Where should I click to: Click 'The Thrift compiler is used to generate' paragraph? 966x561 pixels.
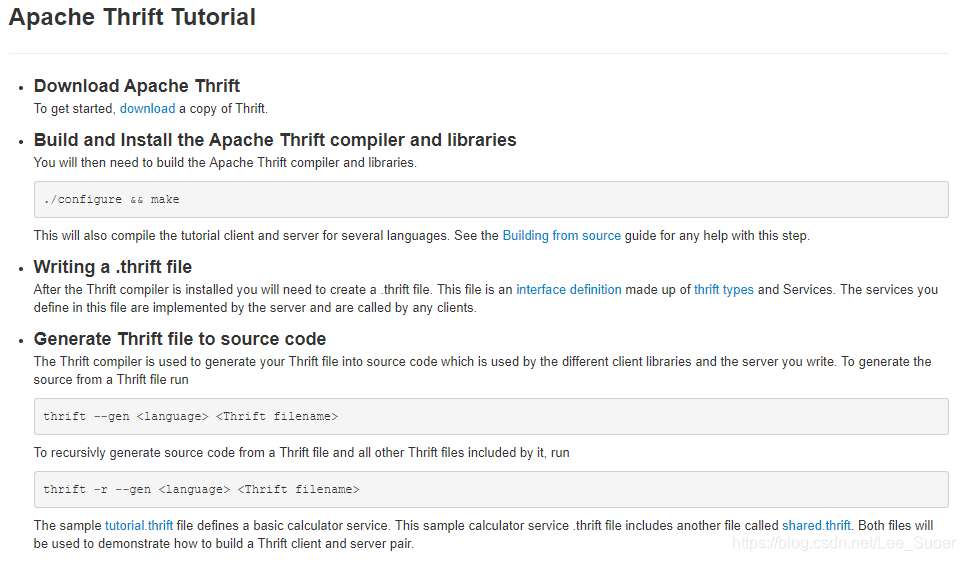click(482, 371)
